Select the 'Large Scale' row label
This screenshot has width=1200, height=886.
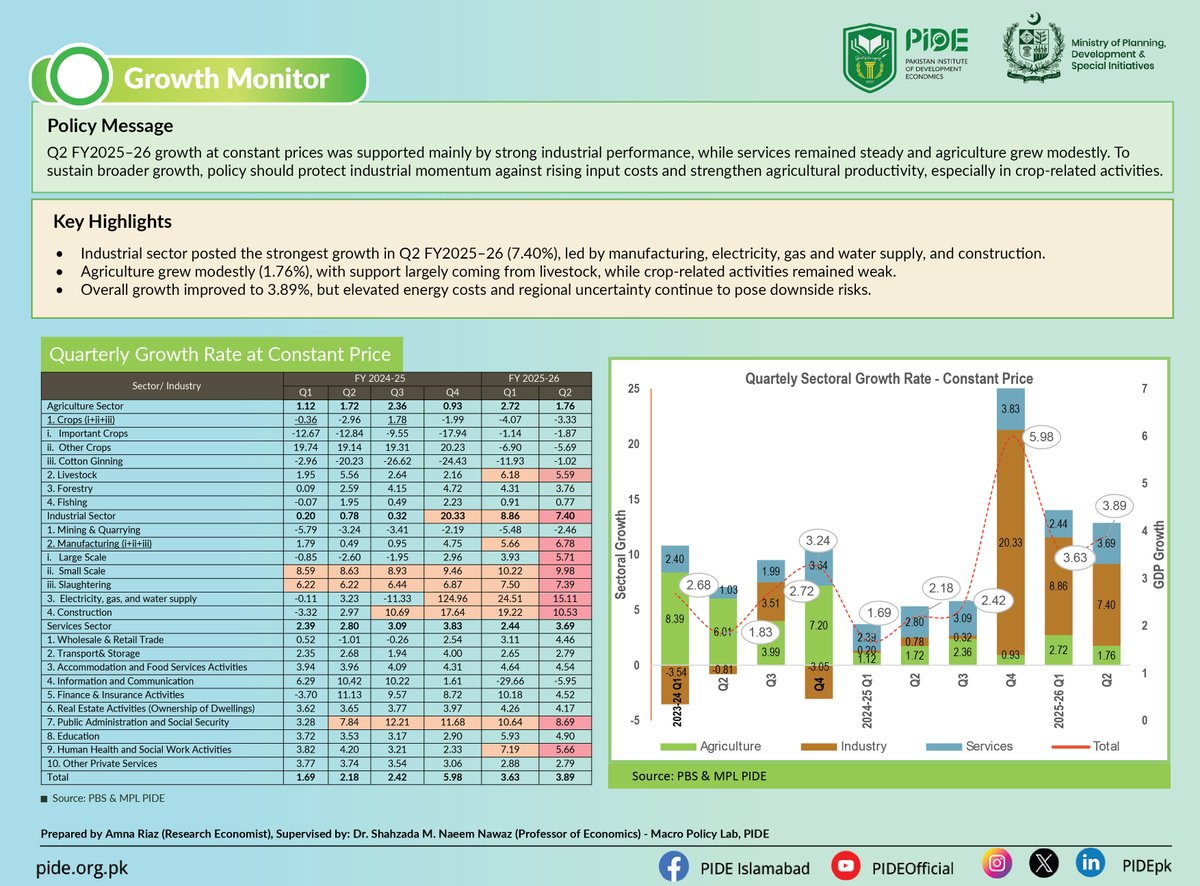point(79,557)
